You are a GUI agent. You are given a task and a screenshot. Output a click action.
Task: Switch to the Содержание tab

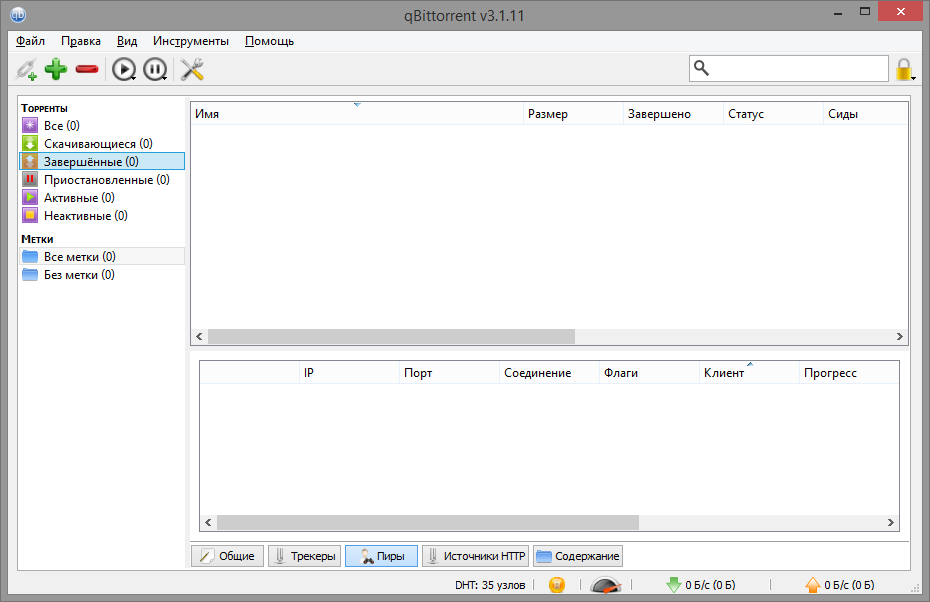pos(578,556)
